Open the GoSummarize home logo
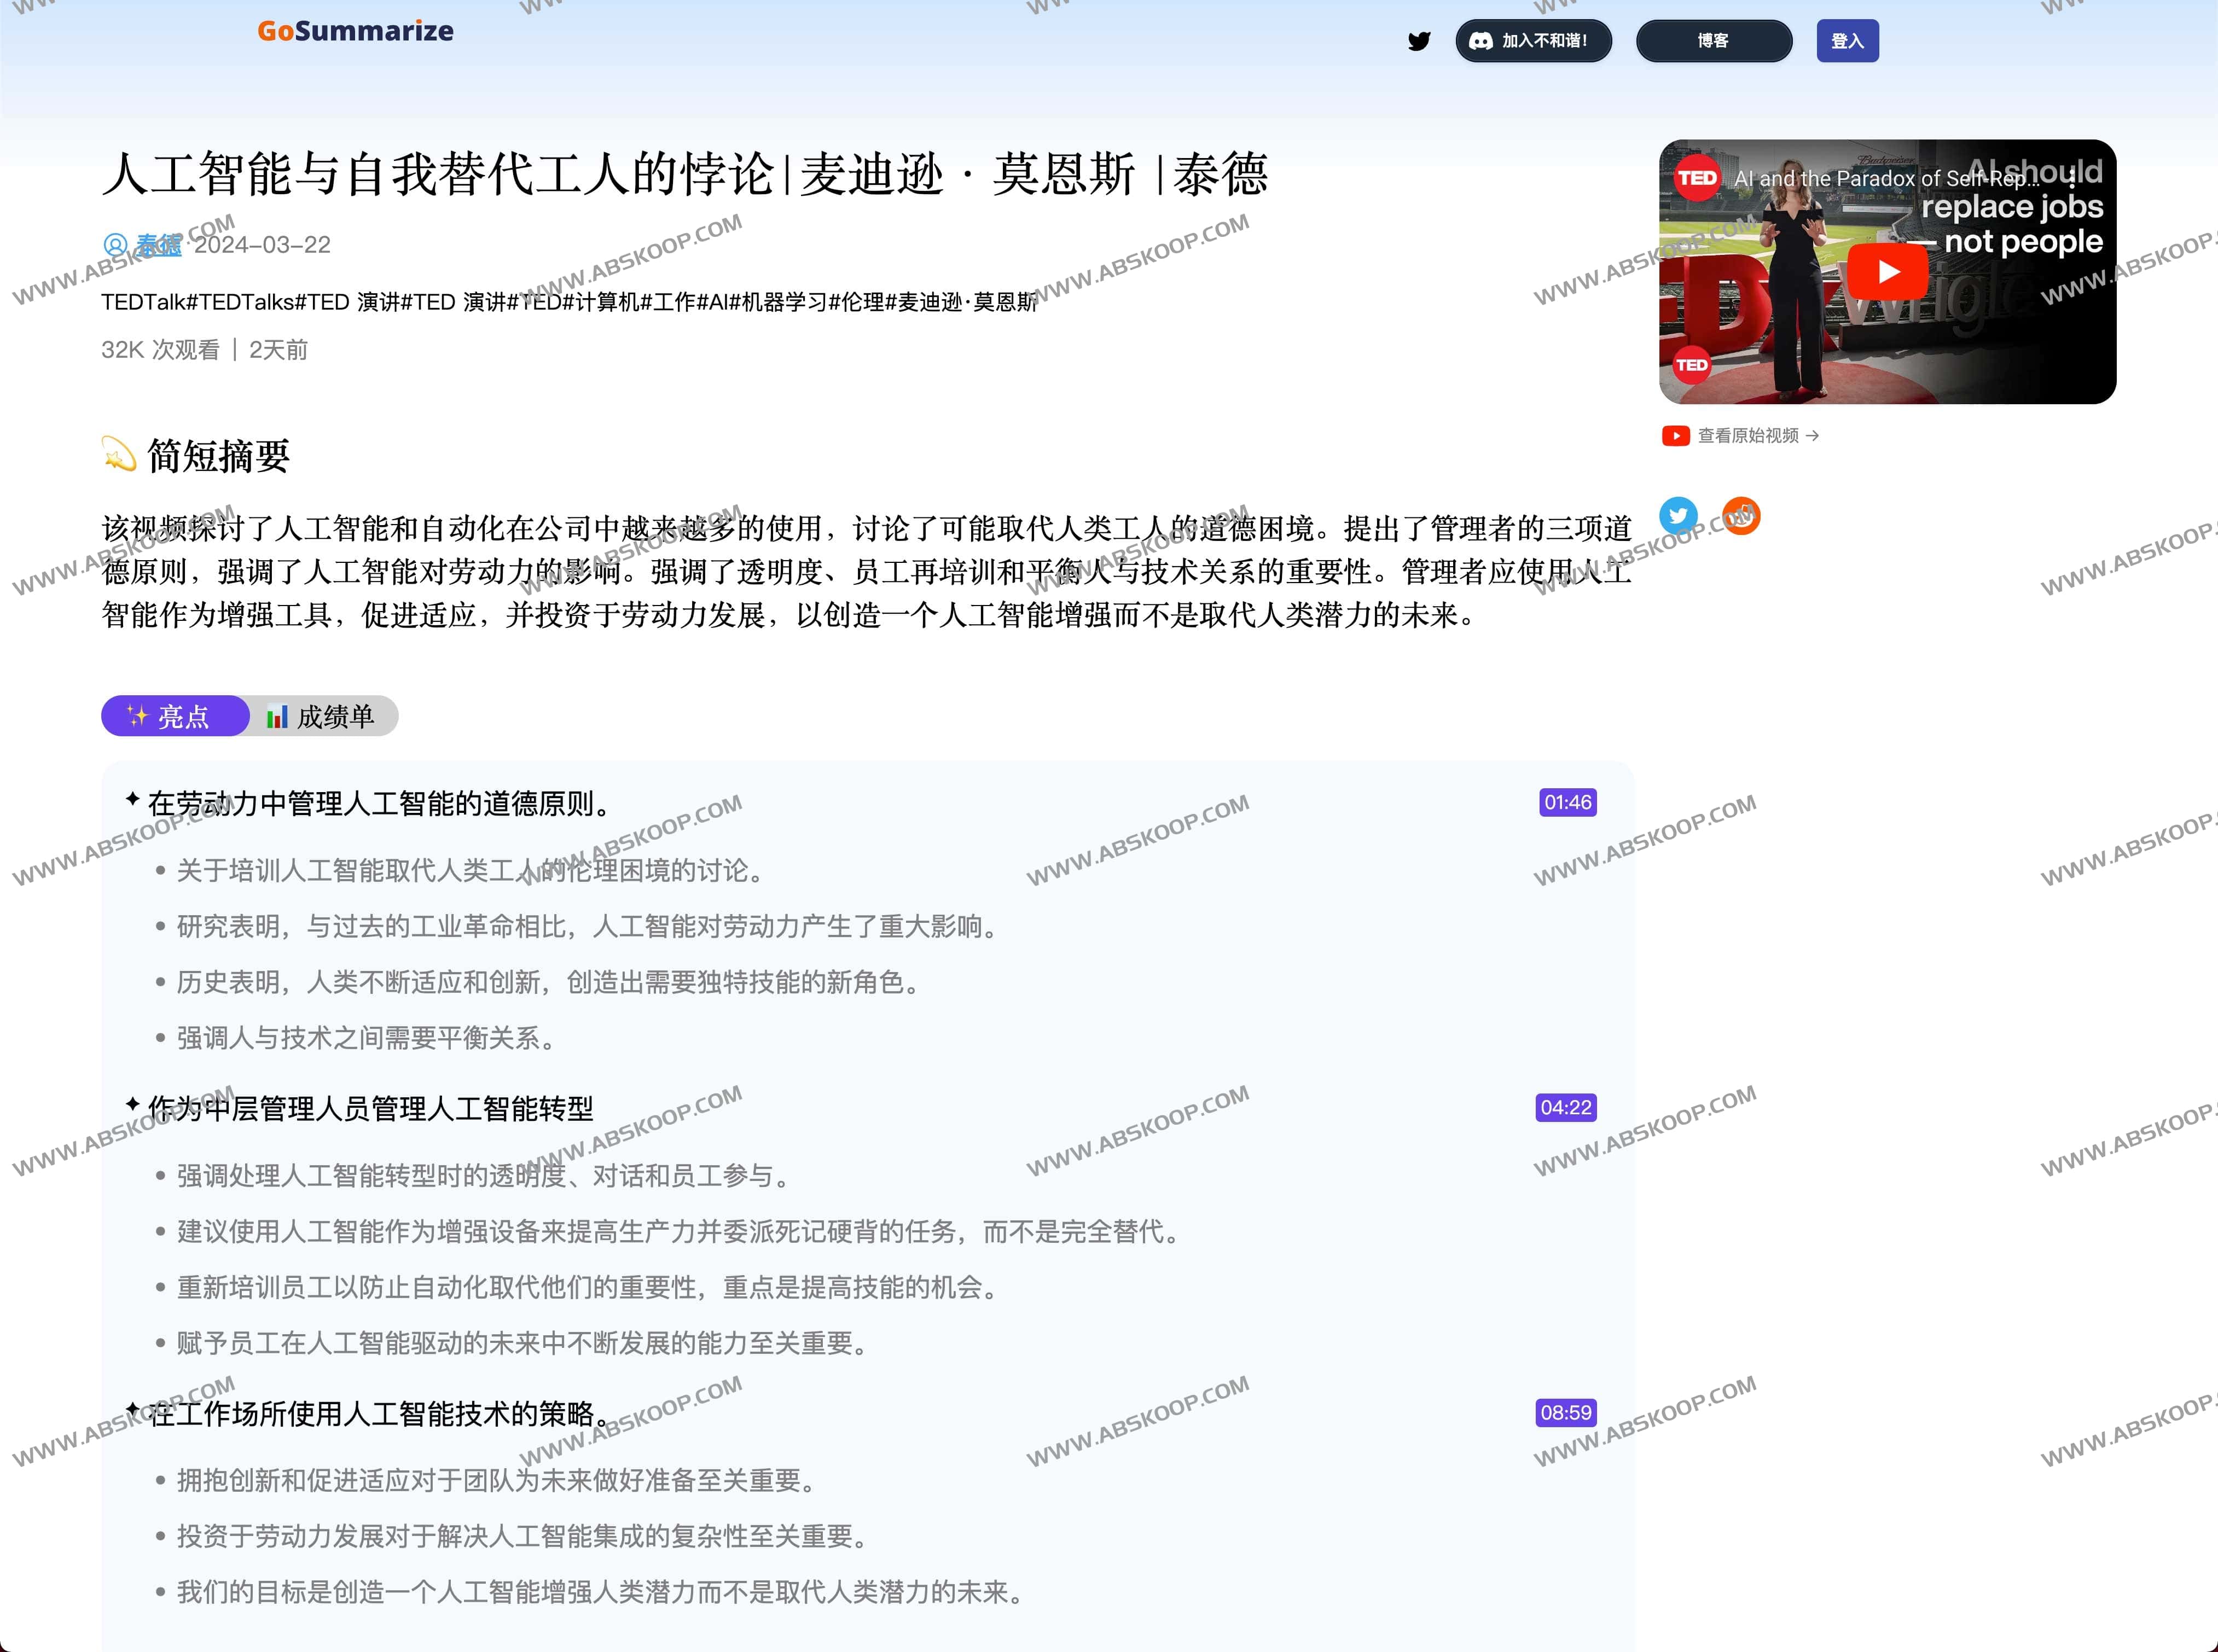This screenshot has height=1652, width=2218. point(355,31)
